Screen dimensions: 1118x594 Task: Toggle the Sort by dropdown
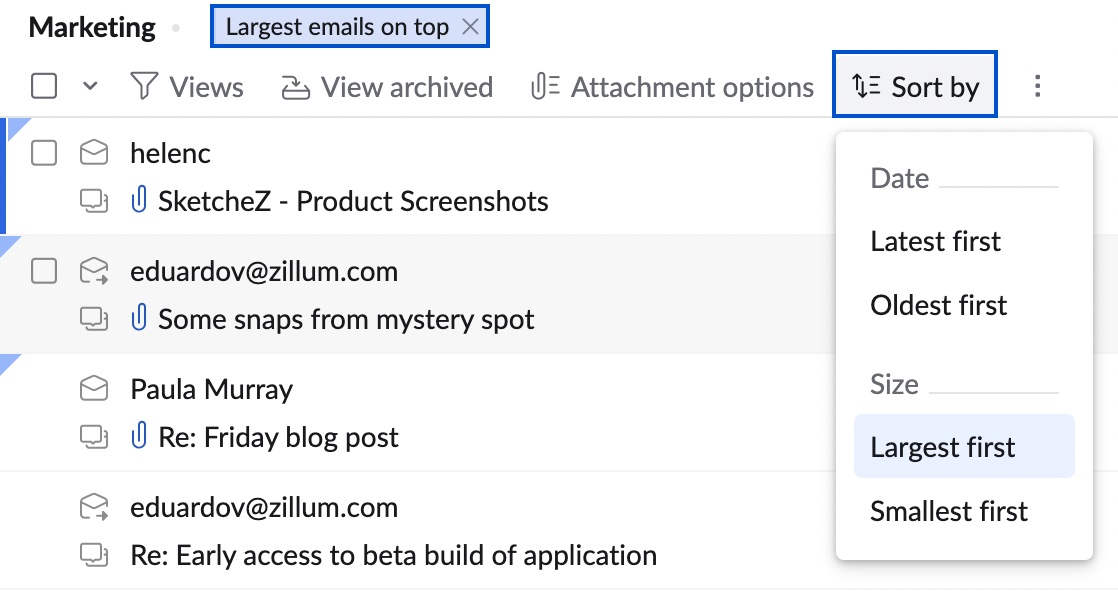pos(915,87)
